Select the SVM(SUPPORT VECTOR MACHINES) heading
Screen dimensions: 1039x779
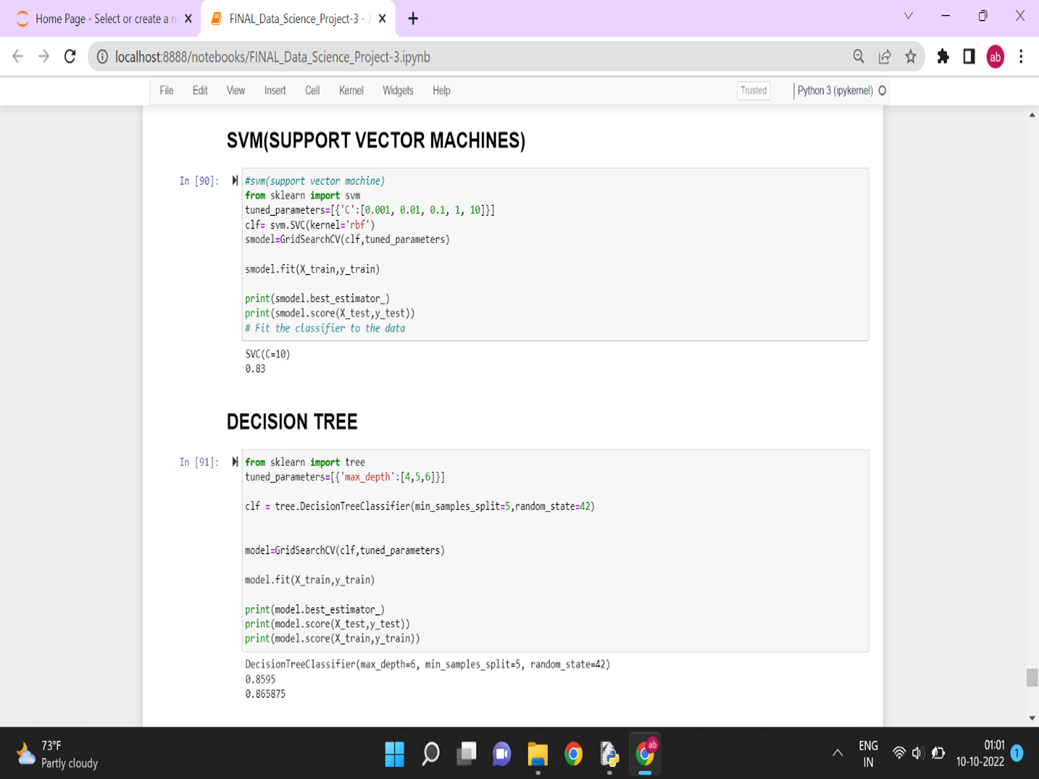click(376, 140)
